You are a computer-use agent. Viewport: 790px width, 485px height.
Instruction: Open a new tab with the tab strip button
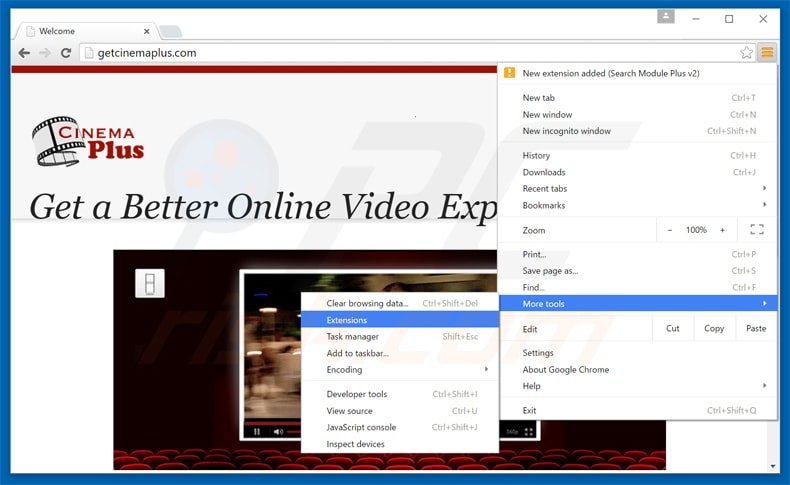tap(171, 31)
